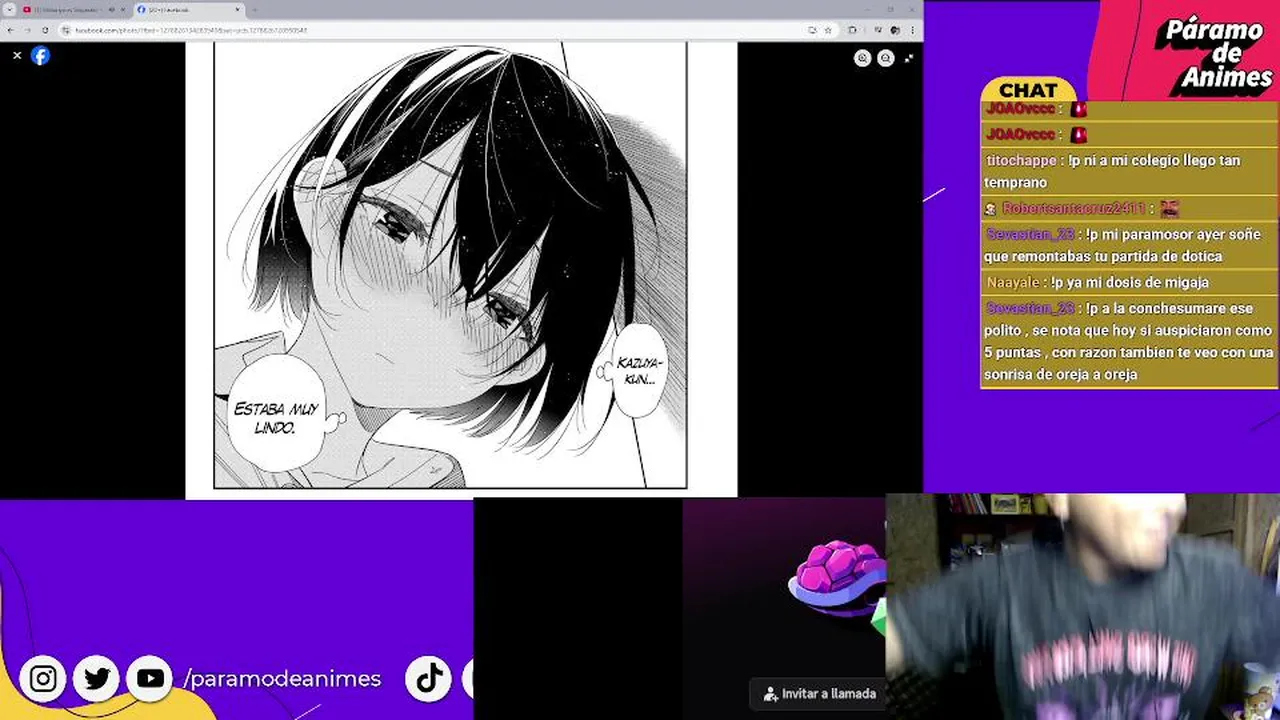Enter fullscreen photo view
This screenshot has height=720, width=1280.
(908, 58)
